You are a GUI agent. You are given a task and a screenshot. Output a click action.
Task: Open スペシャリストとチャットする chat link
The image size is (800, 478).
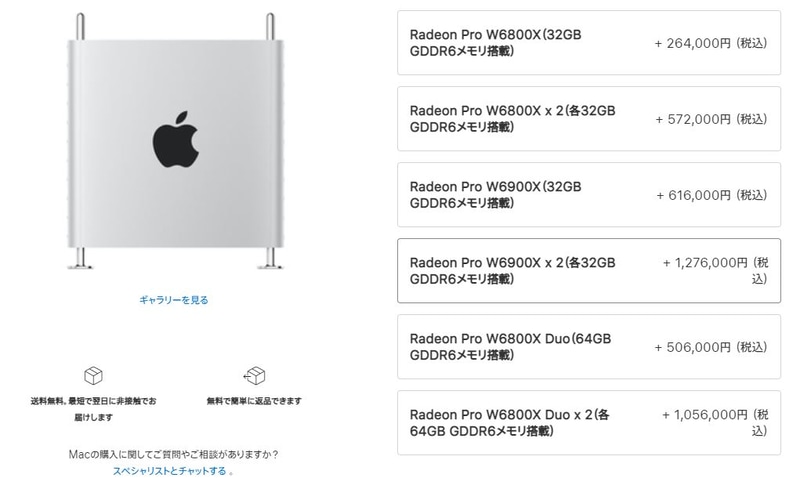point(169,471)
